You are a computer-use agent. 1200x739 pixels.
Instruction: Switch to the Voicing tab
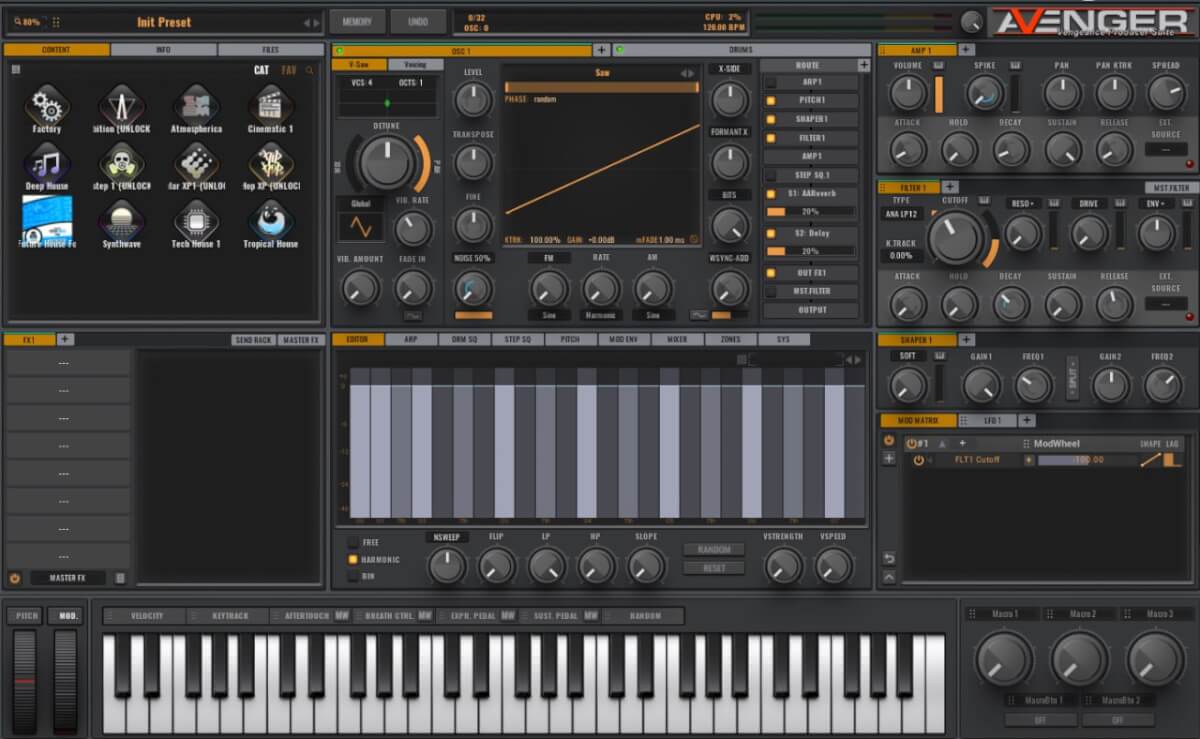(414, 64)
